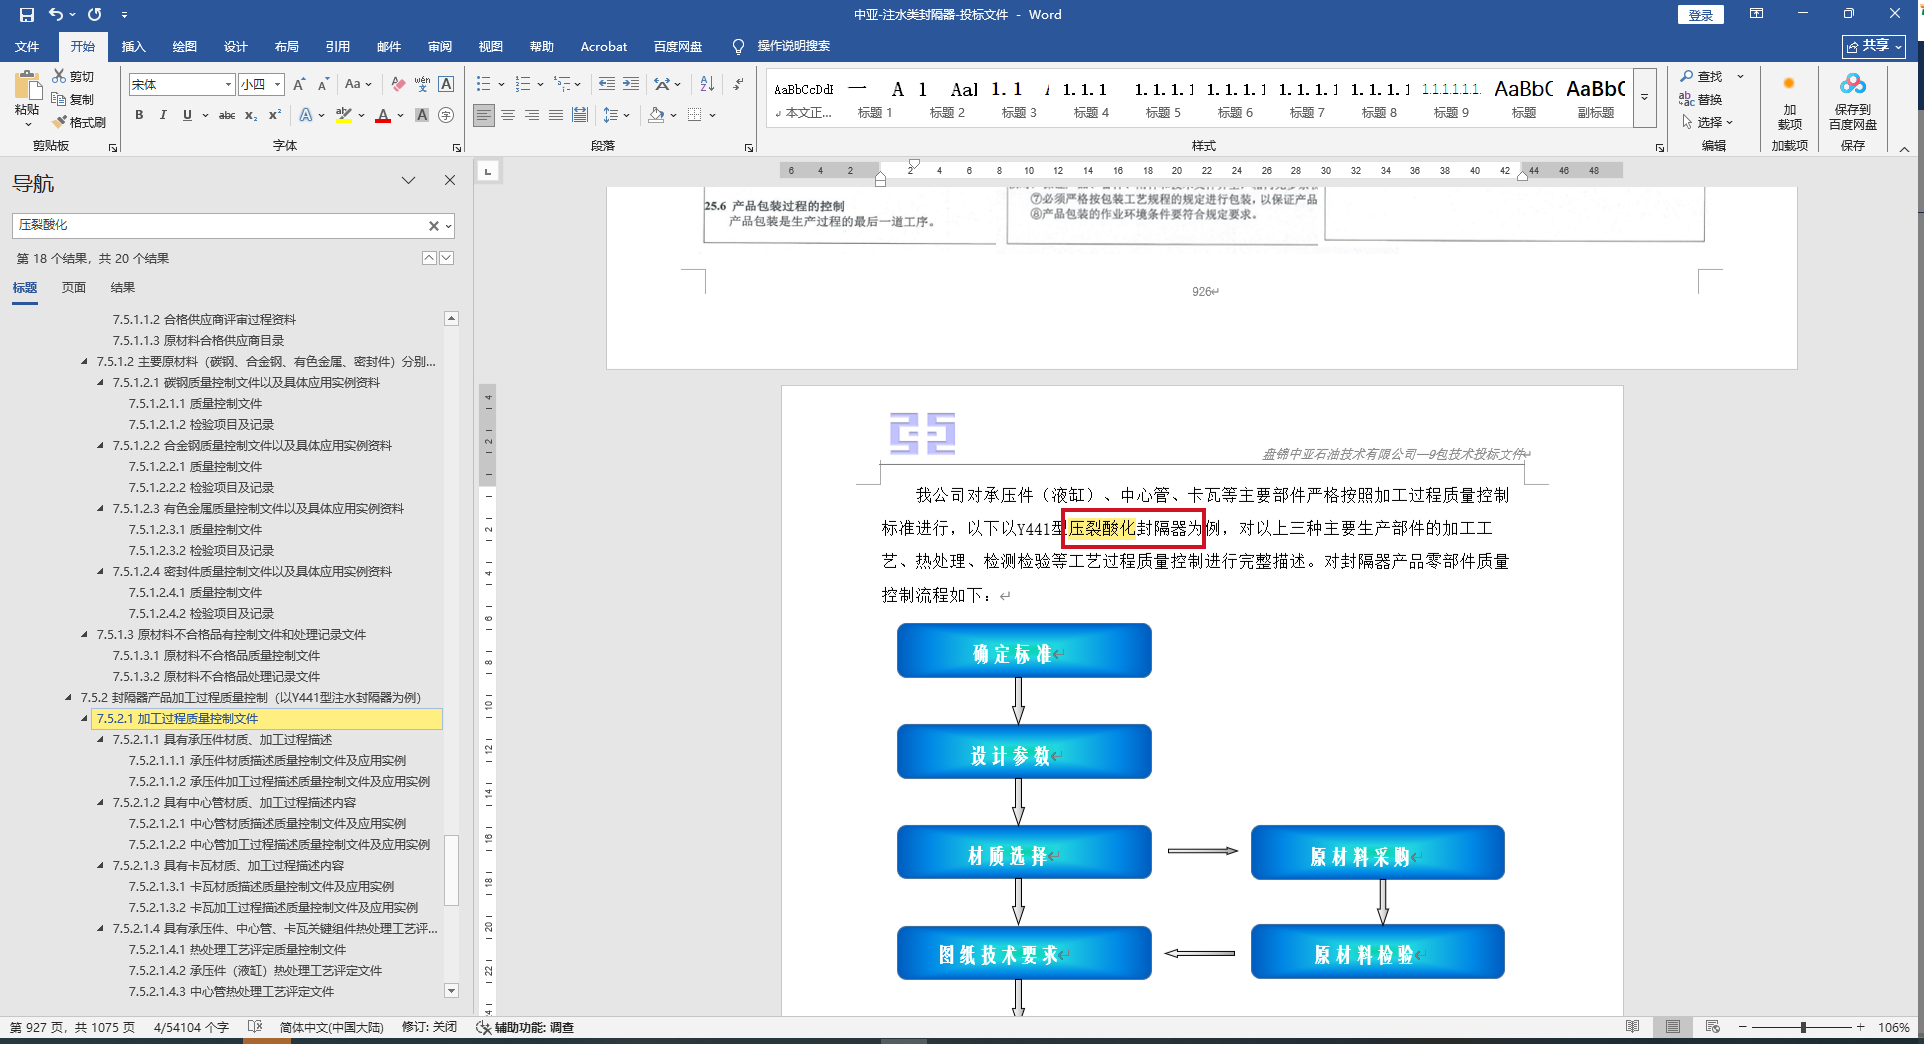
Task: Open the phonetic guide (拼音指南) tool
Action: (x=422, y=85)
